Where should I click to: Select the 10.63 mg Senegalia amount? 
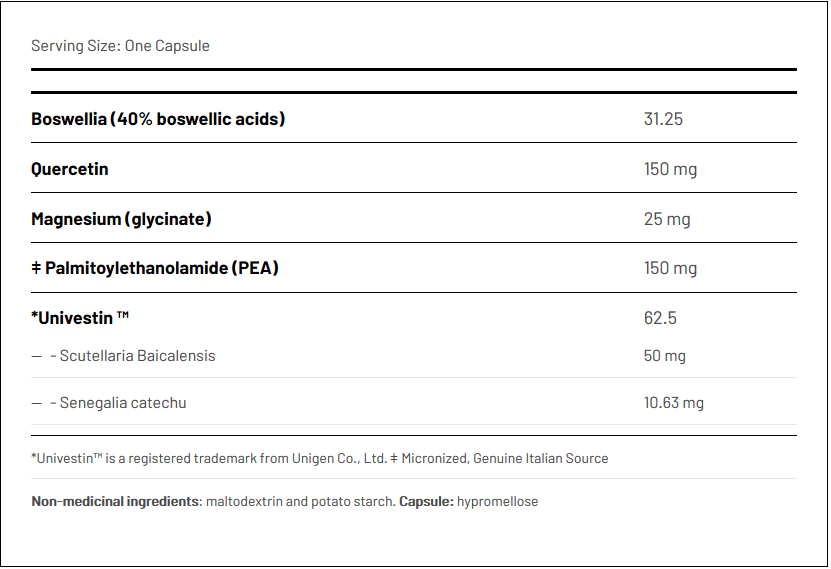click(674, 403)
